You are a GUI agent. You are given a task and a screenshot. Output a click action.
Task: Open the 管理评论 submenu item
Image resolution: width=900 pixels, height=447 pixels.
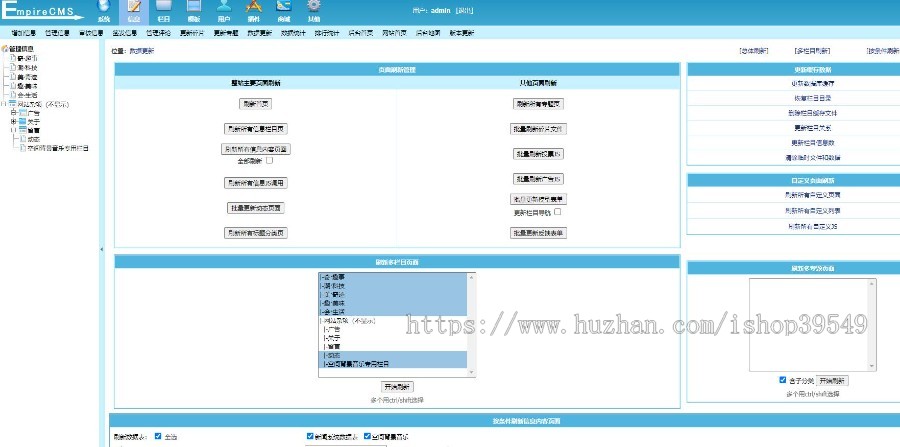(x=158, y=33)
